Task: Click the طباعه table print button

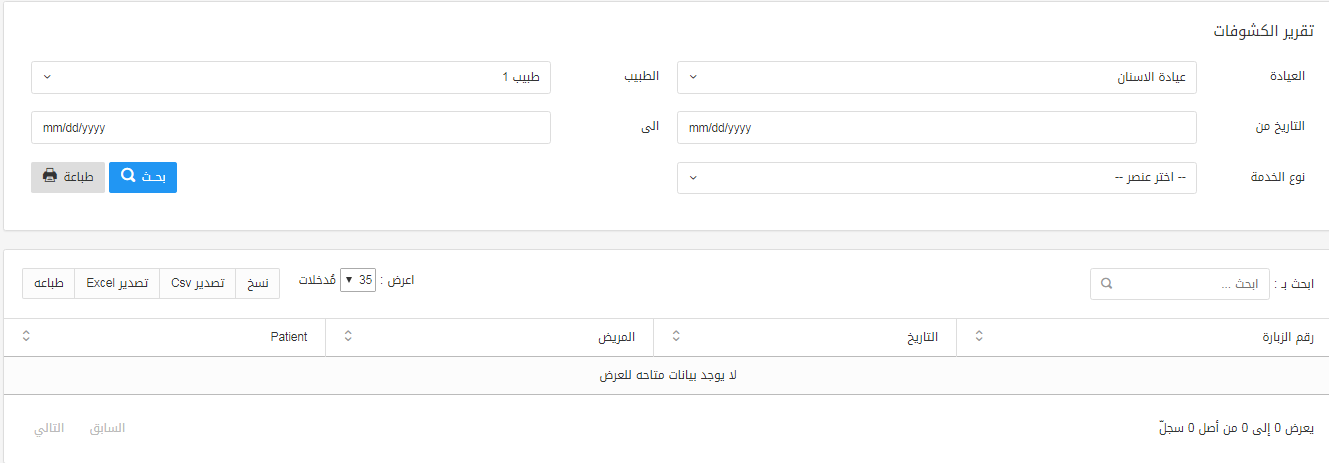Action: tap(49, 283)
